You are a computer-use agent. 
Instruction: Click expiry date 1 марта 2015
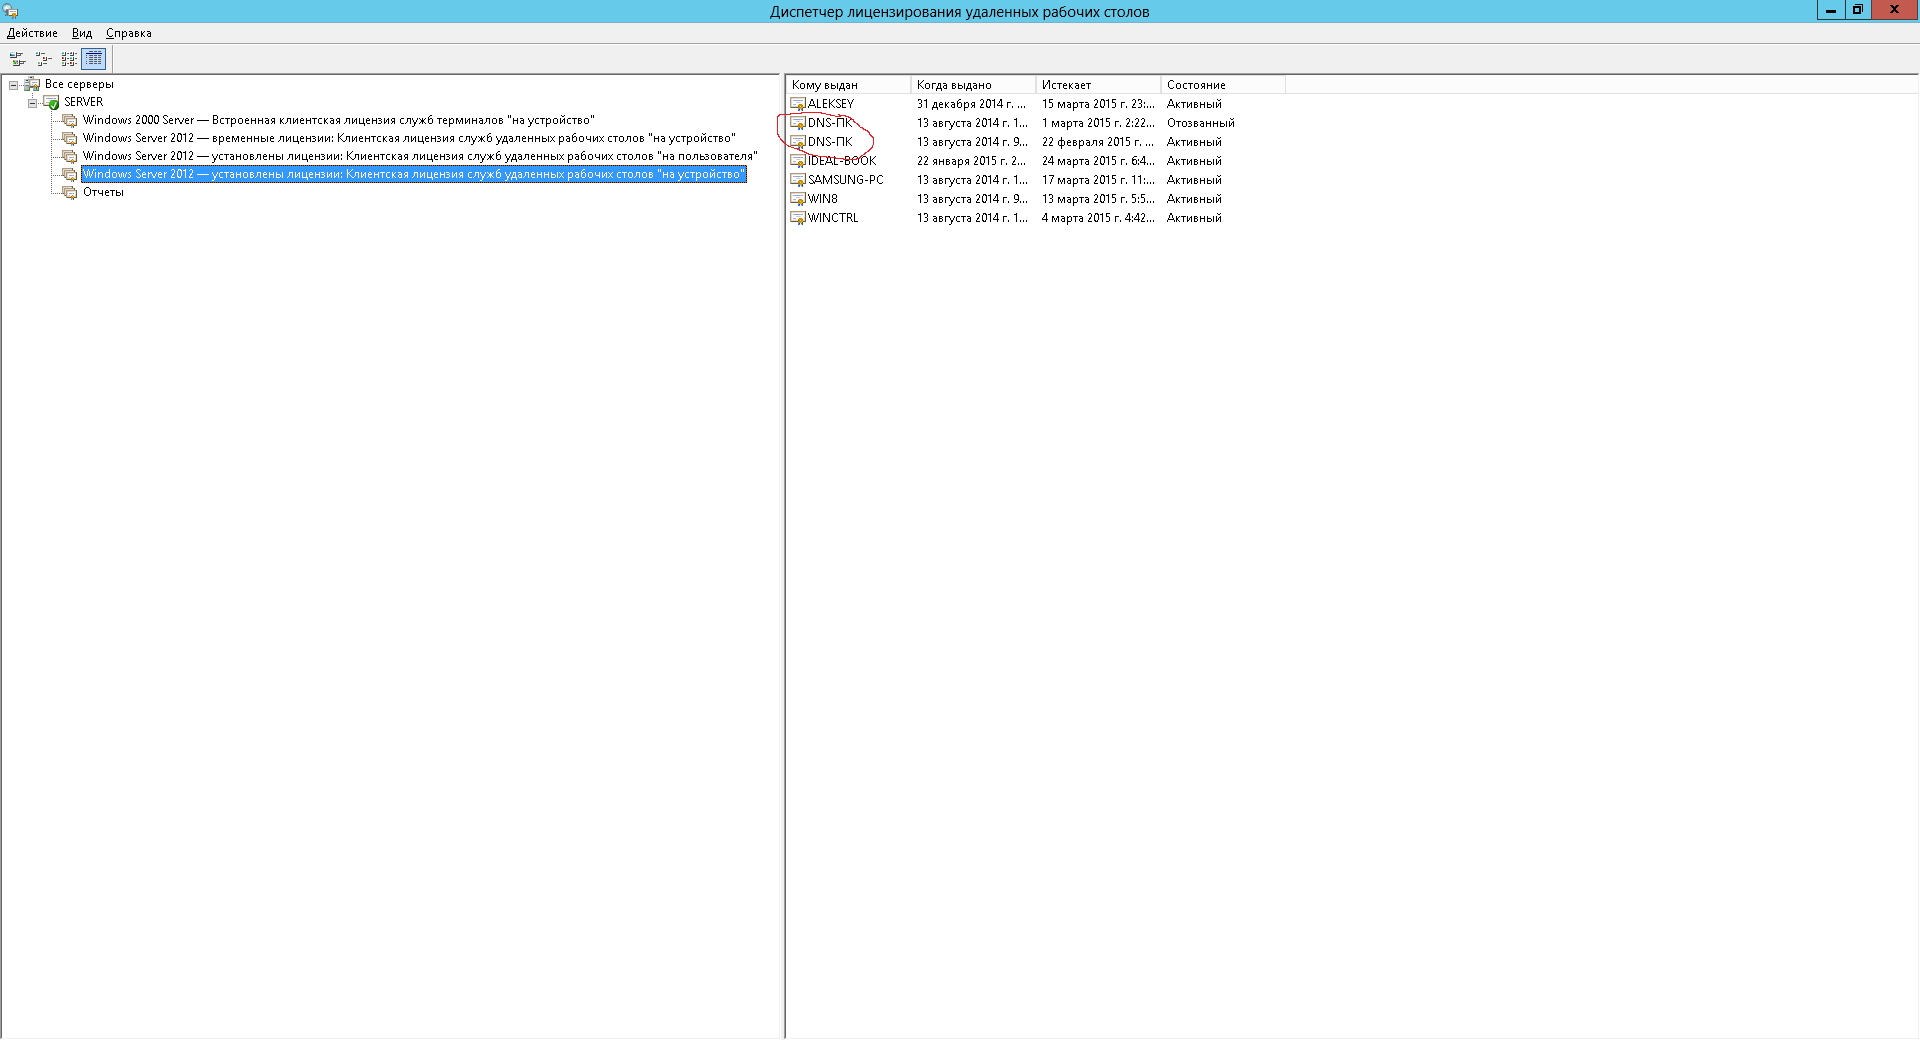(x=1098, y=123)
